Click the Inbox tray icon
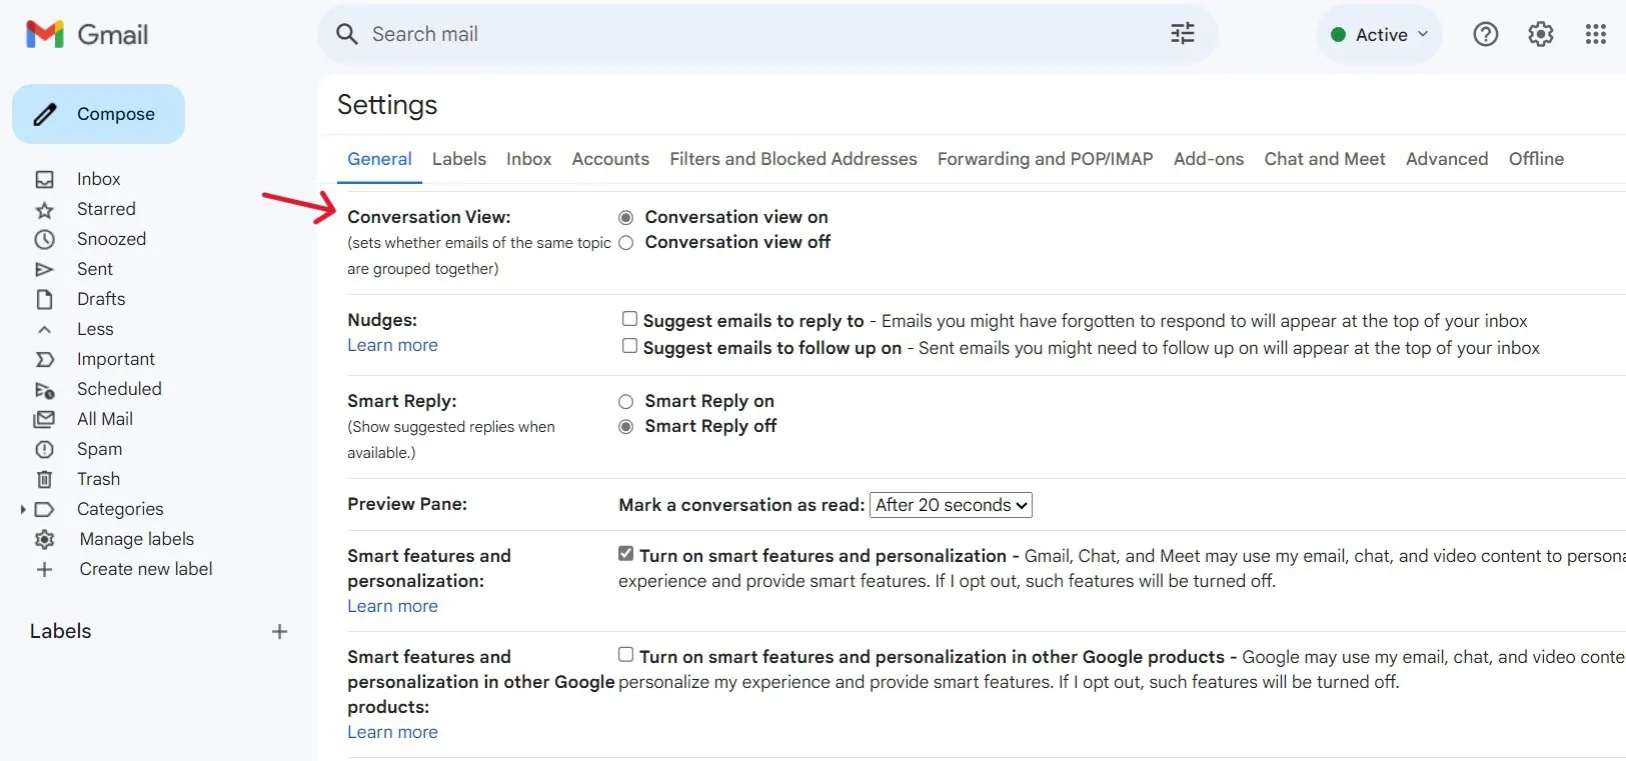Viewport: 1626px width, 761px height. pyautogui.click(x=44, y=180)
